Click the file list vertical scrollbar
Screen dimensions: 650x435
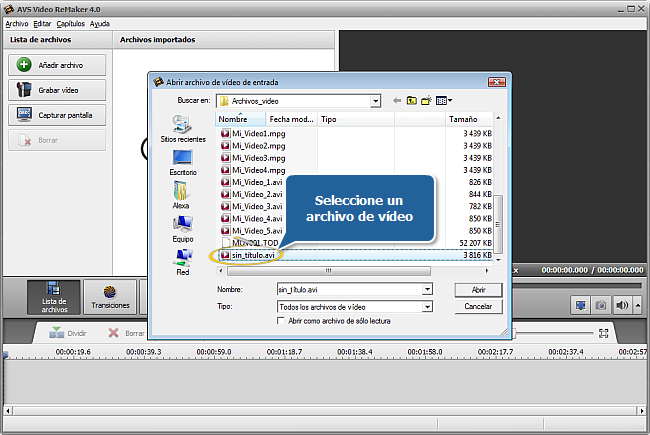[501, 190]
